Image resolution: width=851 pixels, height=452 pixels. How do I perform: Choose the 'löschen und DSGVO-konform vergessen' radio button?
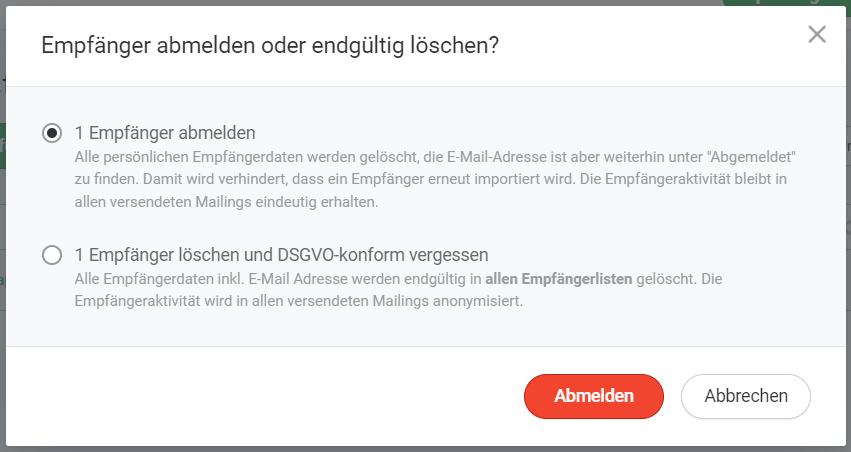pos(52,255)
